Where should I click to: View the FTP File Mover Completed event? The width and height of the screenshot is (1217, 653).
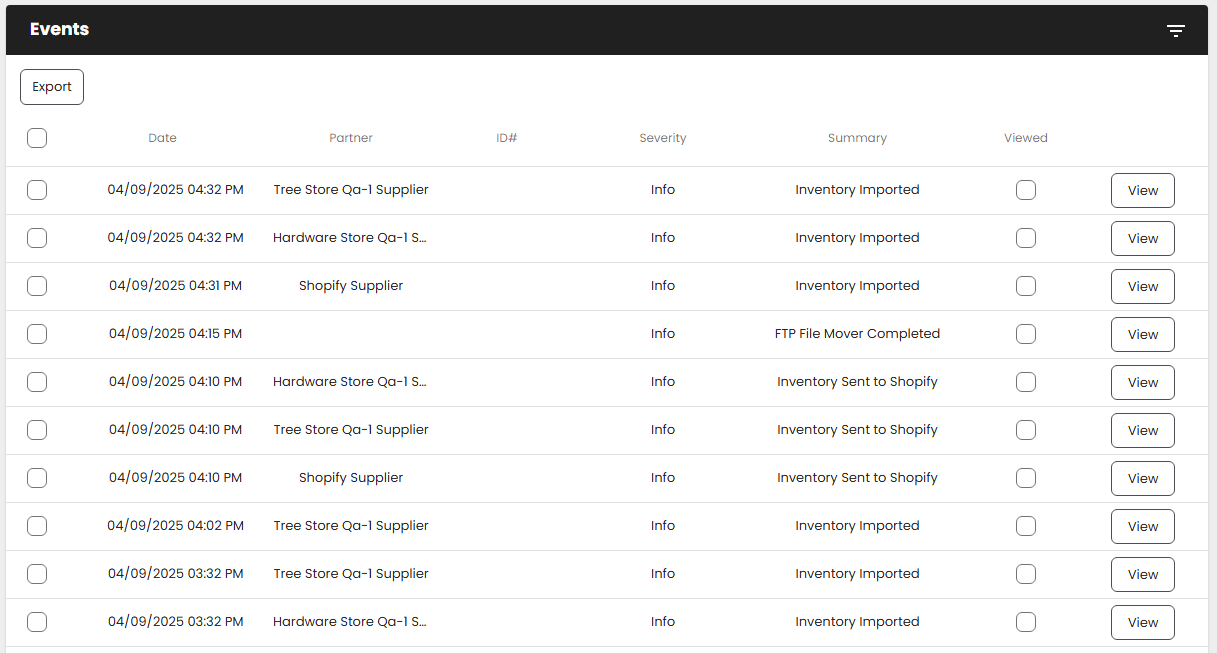click(x=1142, y=334)
